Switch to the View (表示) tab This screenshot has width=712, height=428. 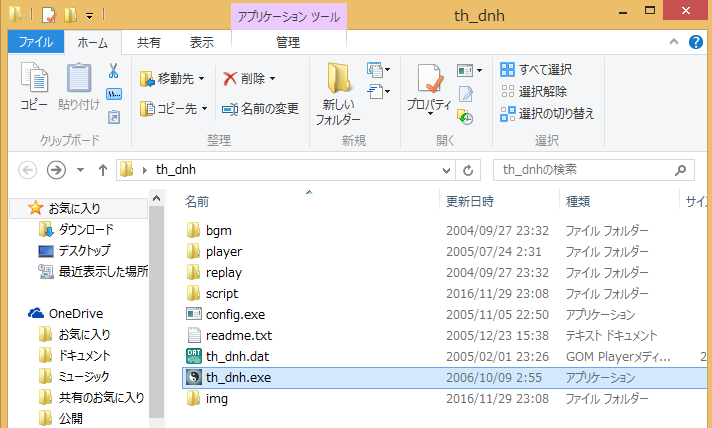pyautogui.click(x=202, y=43)
